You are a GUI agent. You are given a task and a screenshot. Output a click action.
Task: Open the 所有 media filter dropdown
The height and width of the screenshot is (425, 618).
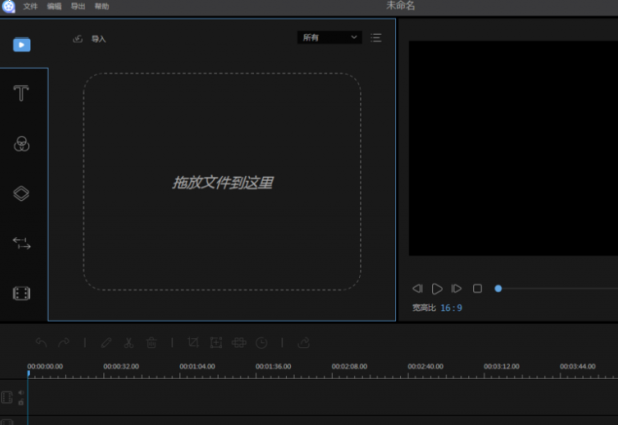(329, 37)
